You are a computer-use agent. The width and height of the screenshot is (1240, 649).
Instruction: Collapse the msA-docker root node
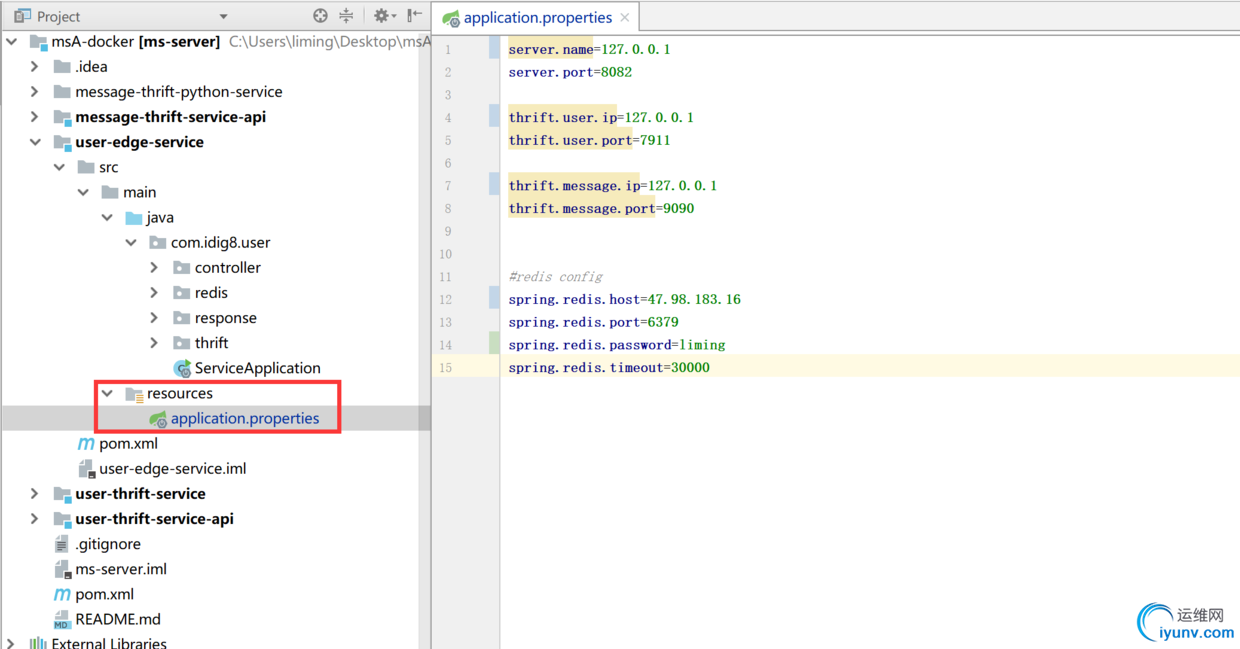click(12, 42)
